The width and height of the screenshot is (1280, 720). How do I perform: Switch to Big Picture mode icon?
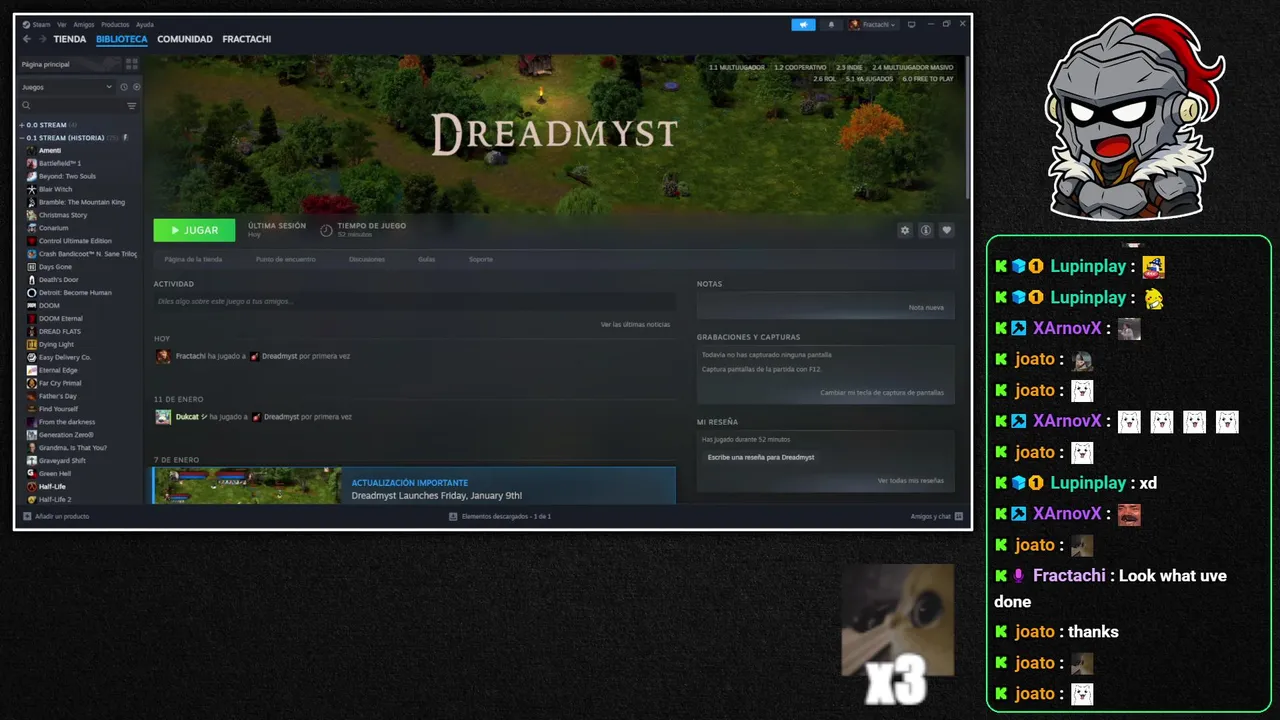(911, 24)
